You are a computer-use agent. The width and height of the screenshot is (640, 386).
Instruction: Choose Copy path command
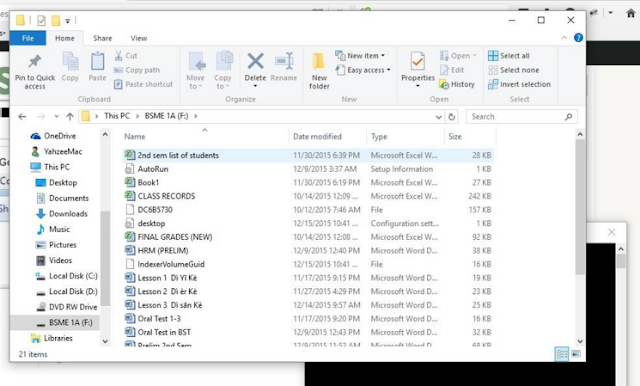click(137, 70)
